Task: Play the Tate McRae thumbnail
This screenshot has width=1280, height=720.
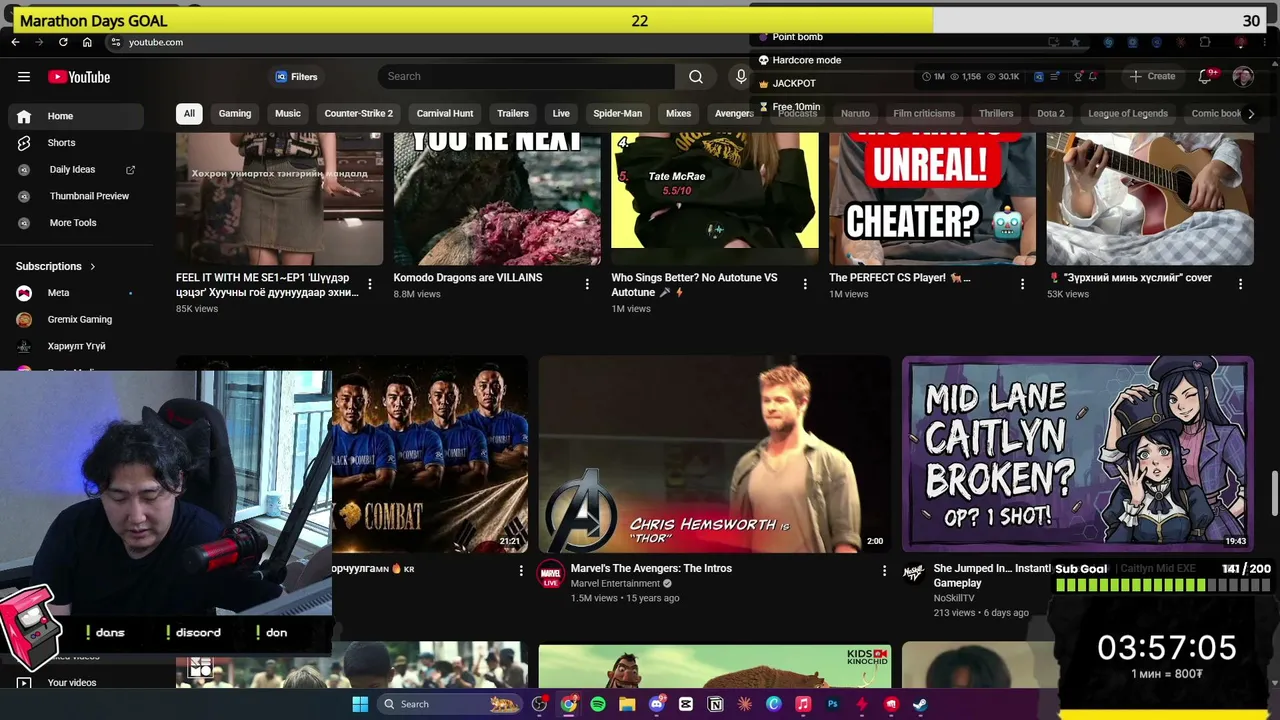Action: (715, 198)
